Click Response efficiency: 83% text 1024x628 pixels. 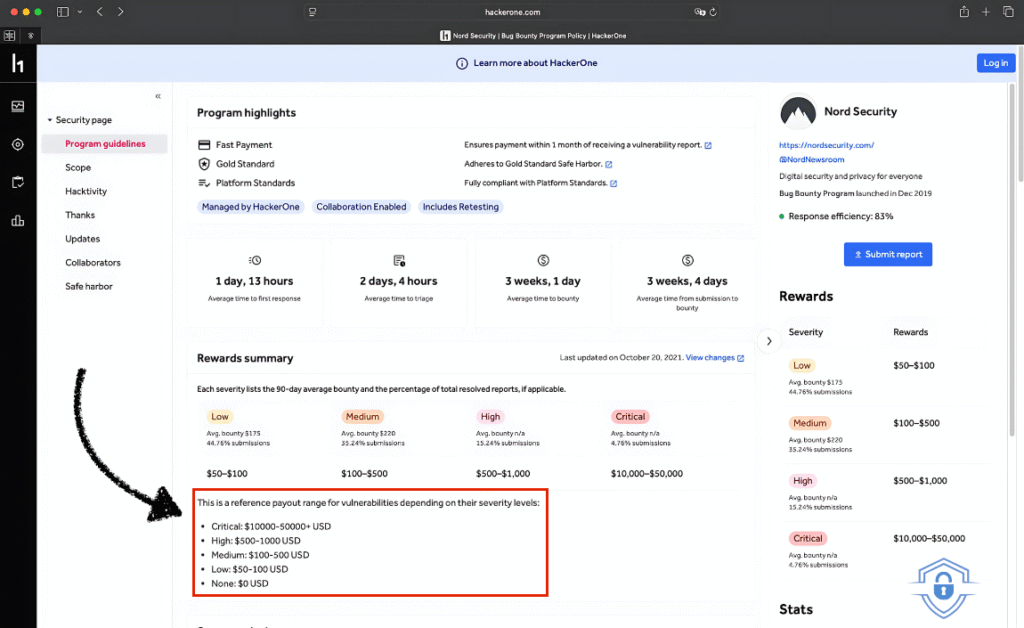(x=840, y=217)
